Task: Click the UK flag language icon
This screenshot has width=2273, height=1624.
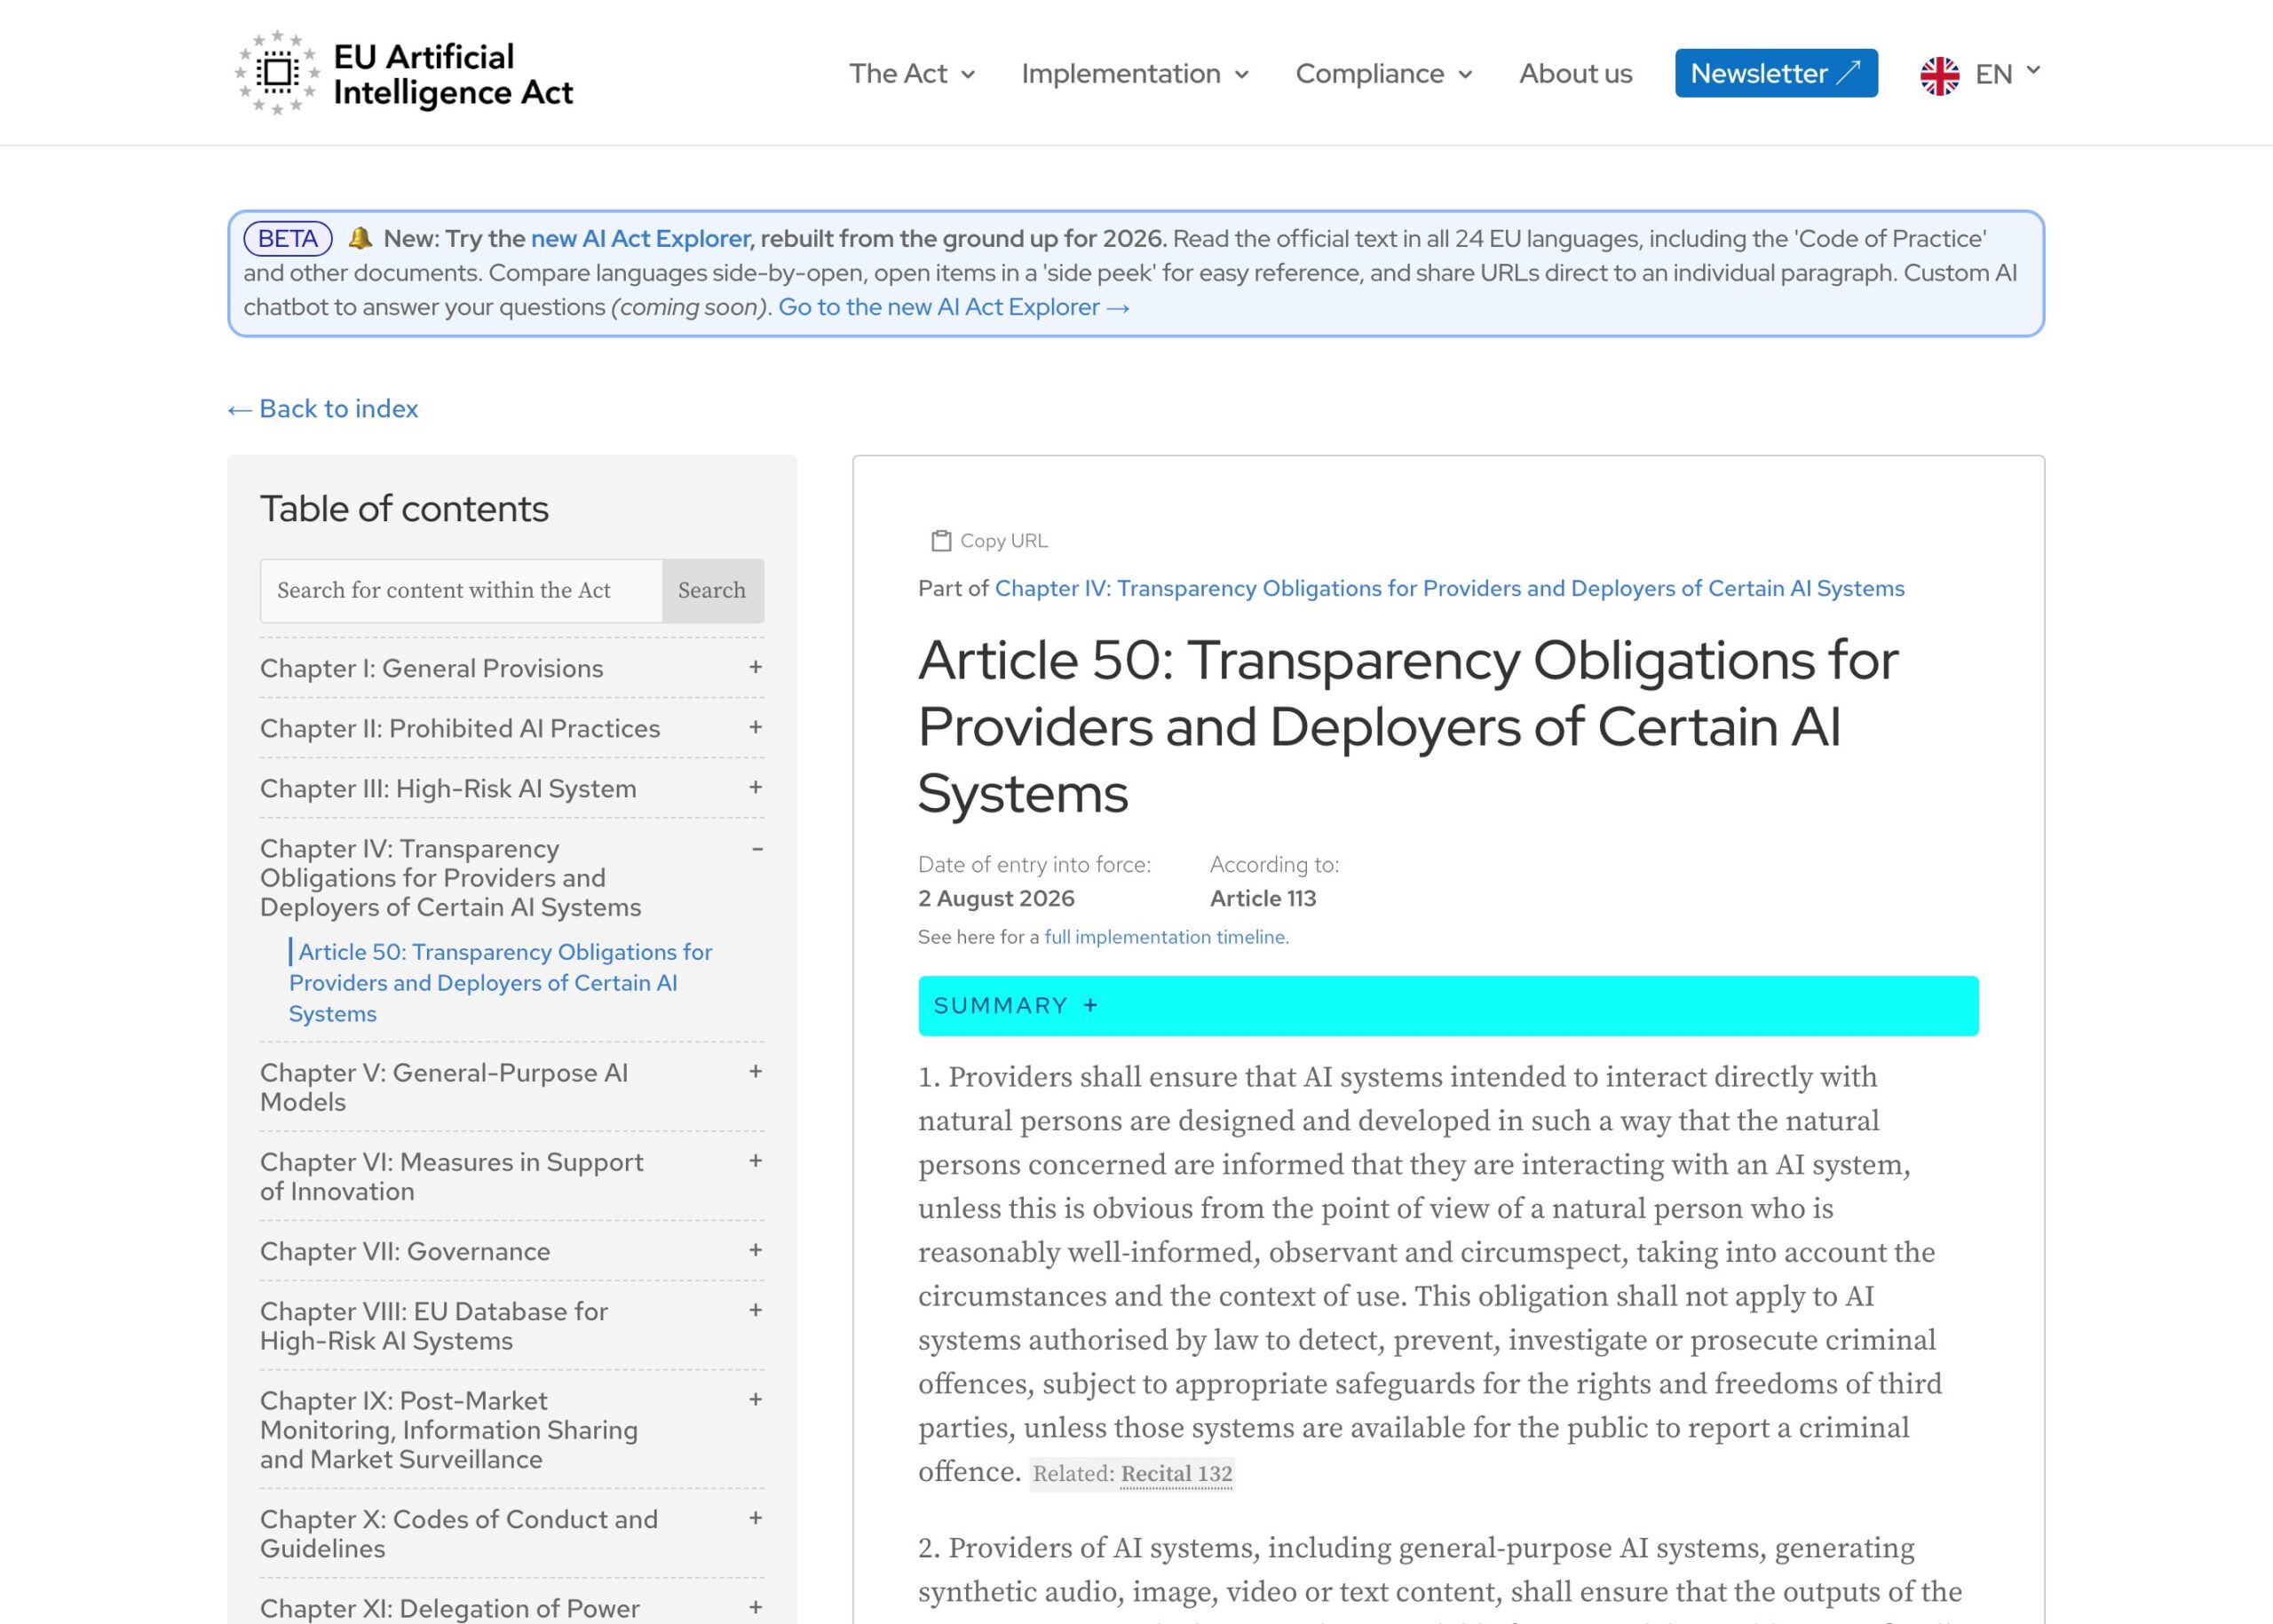Action: [x=1939, y=75]
